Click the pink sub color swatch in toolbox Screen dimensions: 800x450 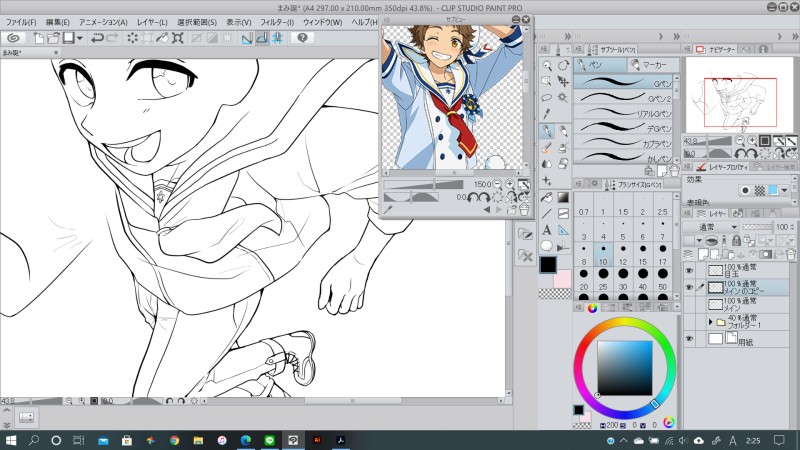click(563, 279)
